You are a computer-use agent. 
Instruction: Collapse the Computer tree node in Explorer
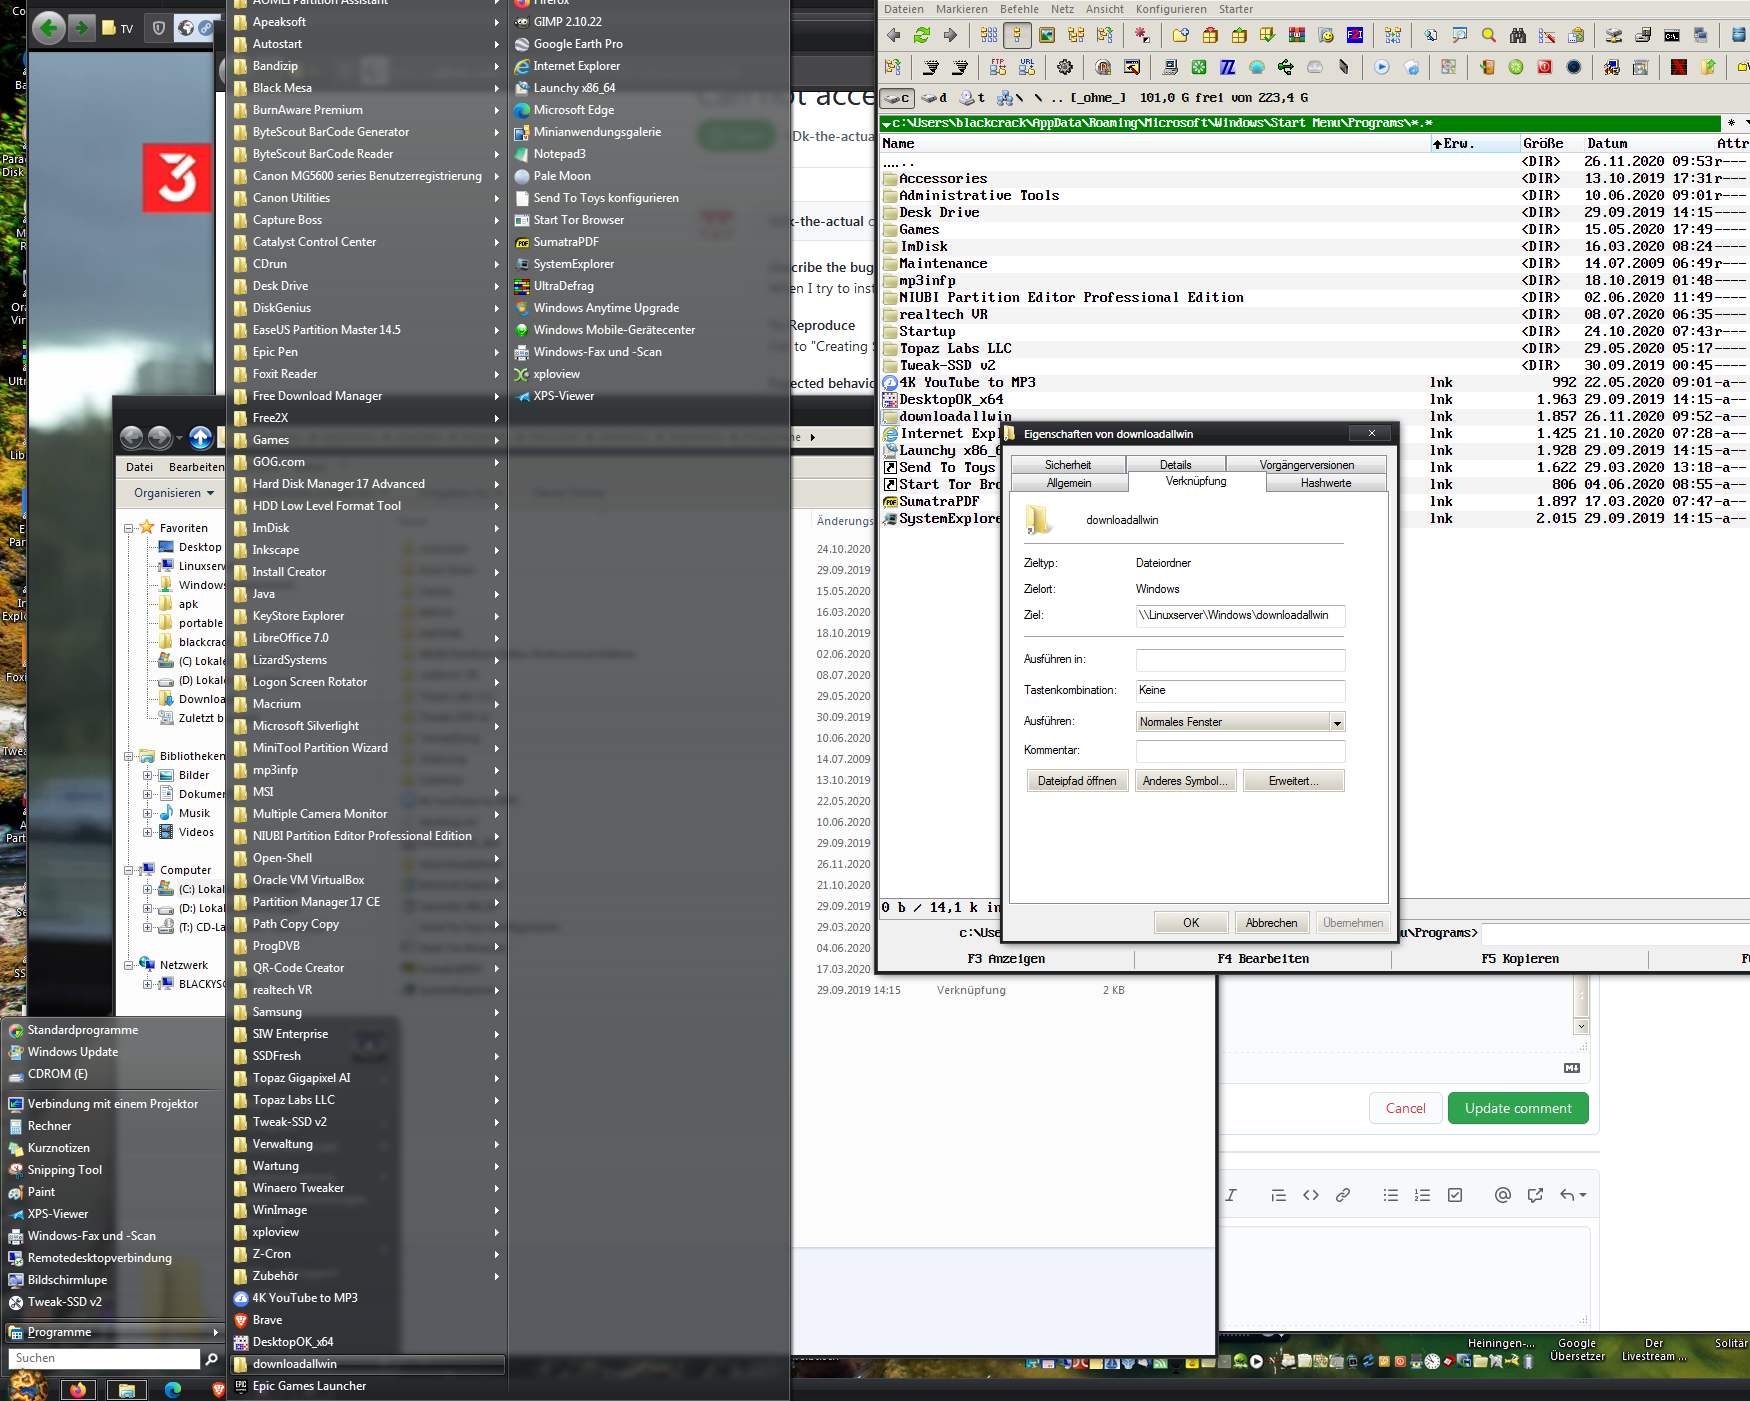[x=129, y=870]
